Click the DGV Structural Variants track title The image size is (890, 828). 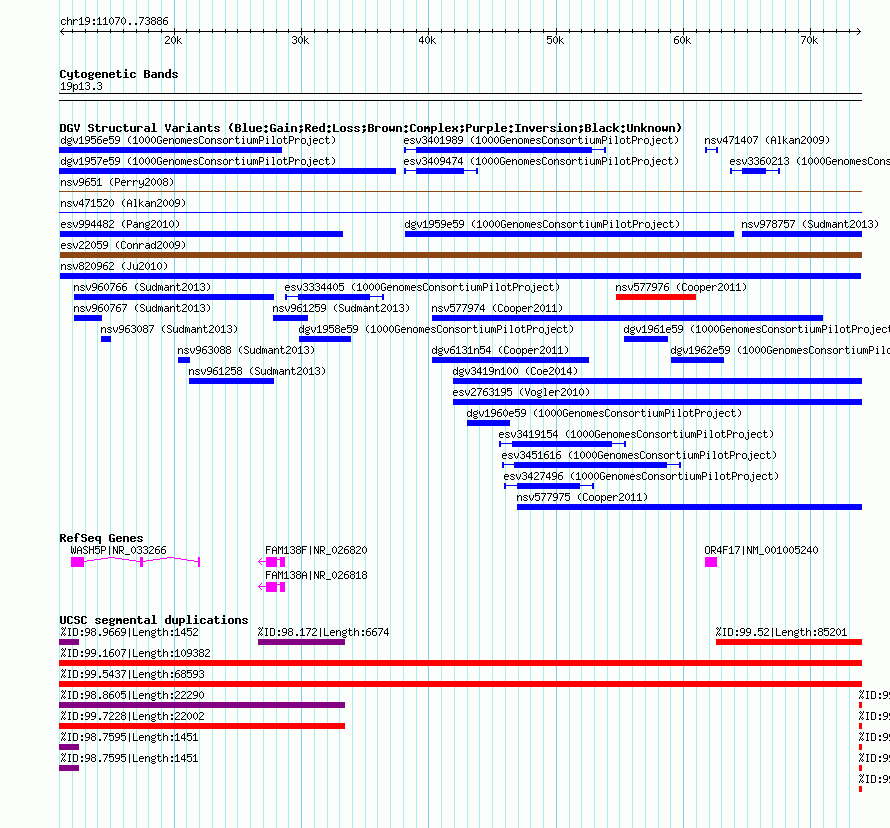tap(371, 128)
